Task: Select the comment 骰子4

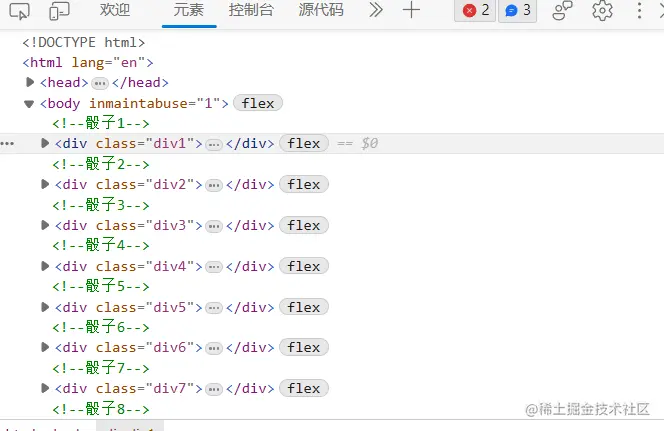Action: tap(101, 245)
